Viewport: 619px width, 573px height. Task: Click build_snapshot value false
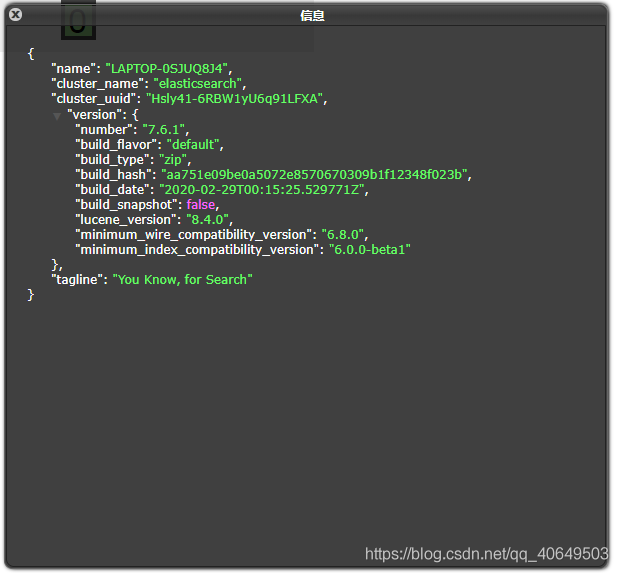pyautogui.click(x=201, y=205)
